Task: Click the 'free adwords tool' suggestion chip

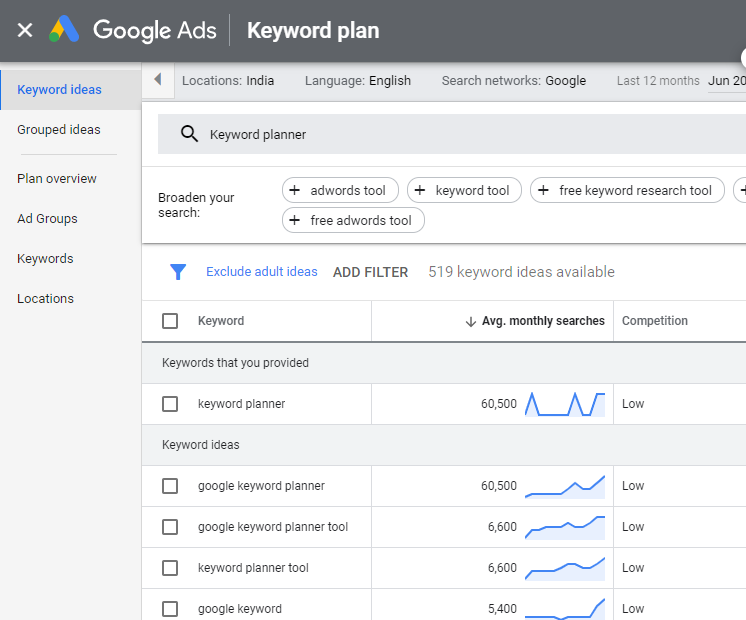Action: click(353, 220)
